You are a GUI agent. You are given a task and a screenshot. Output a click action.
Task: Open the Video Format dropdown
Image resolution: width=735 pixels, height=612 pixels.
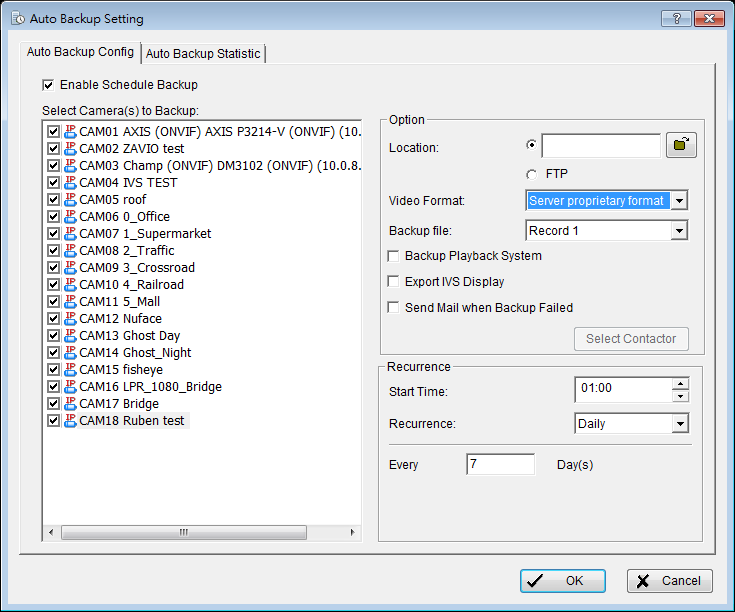[679, 201]
